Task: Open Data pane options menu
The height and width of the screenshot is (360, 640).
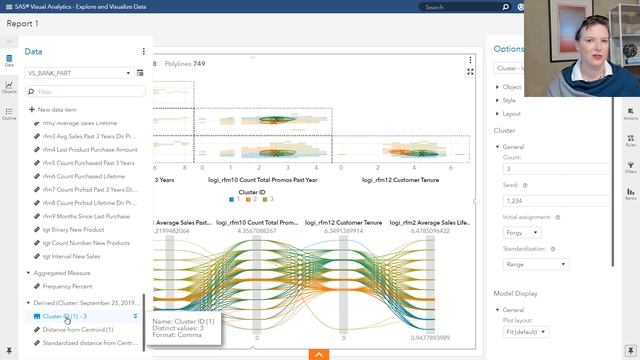Action: 143,51
